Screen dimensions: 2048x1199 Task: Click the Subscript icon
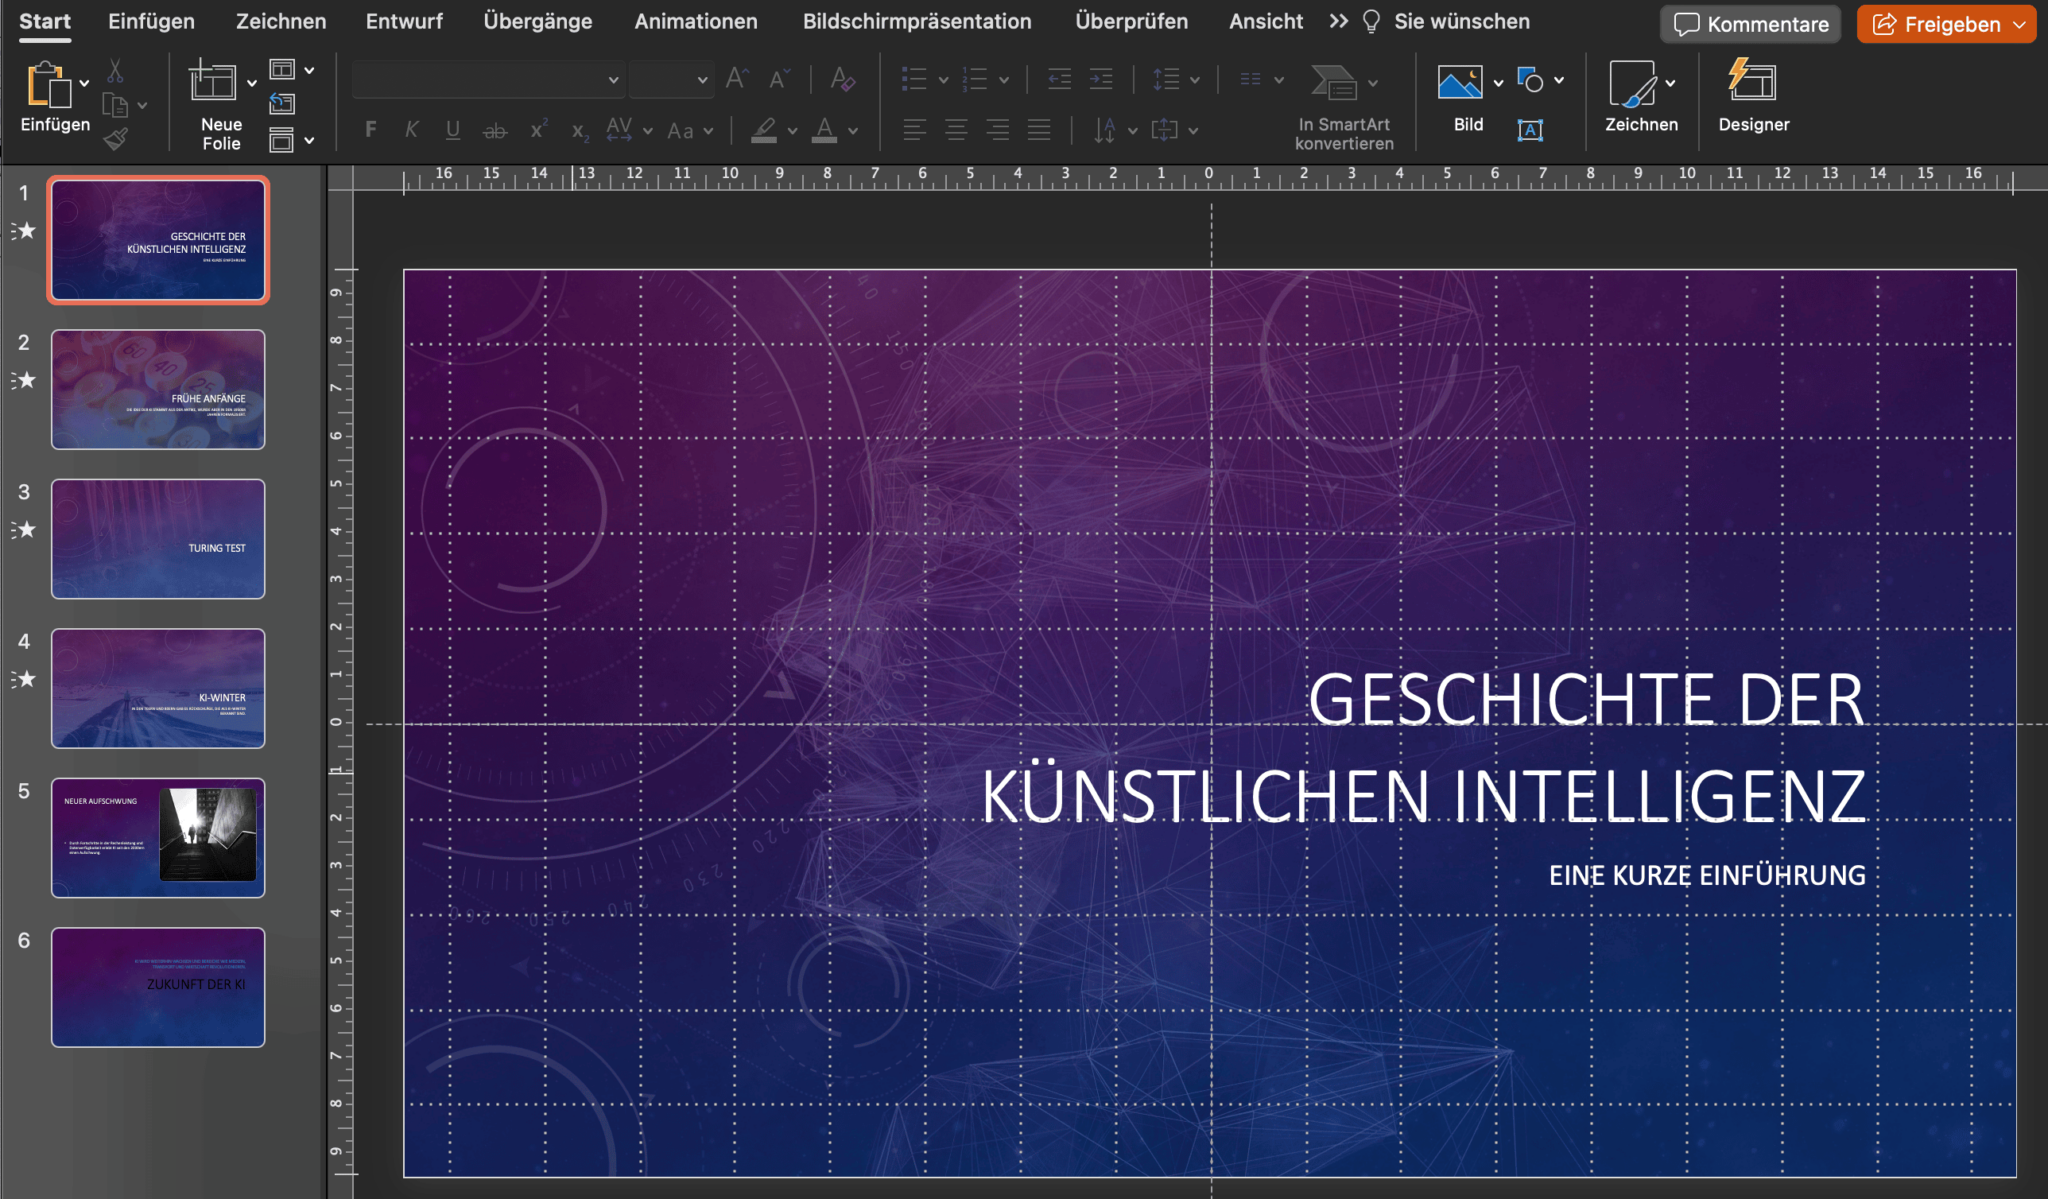(580, 131)
